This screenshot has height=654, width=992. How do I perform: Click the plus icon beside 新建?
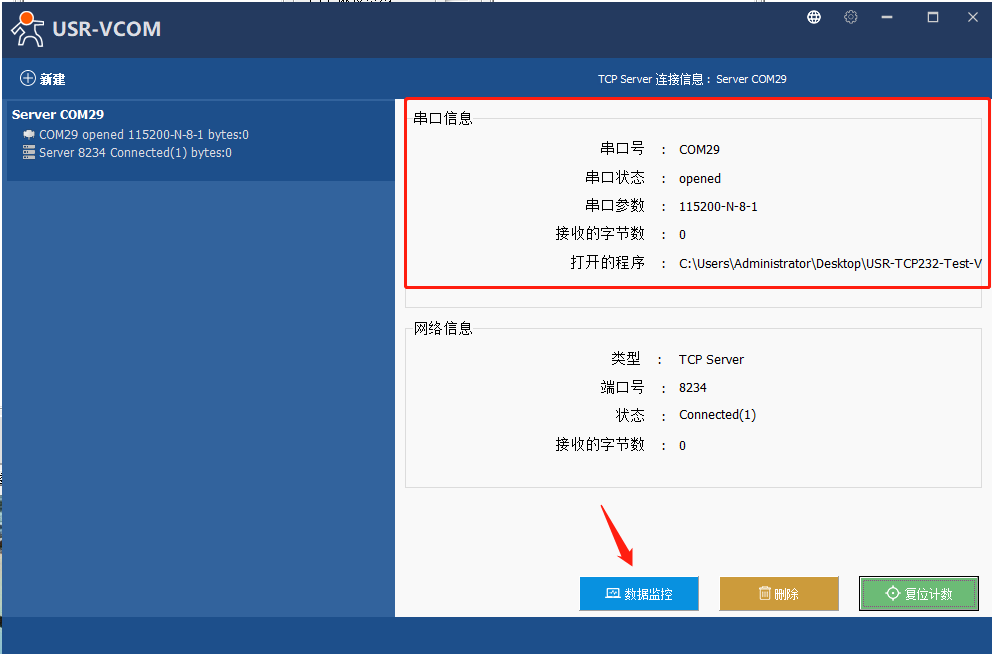28,78
